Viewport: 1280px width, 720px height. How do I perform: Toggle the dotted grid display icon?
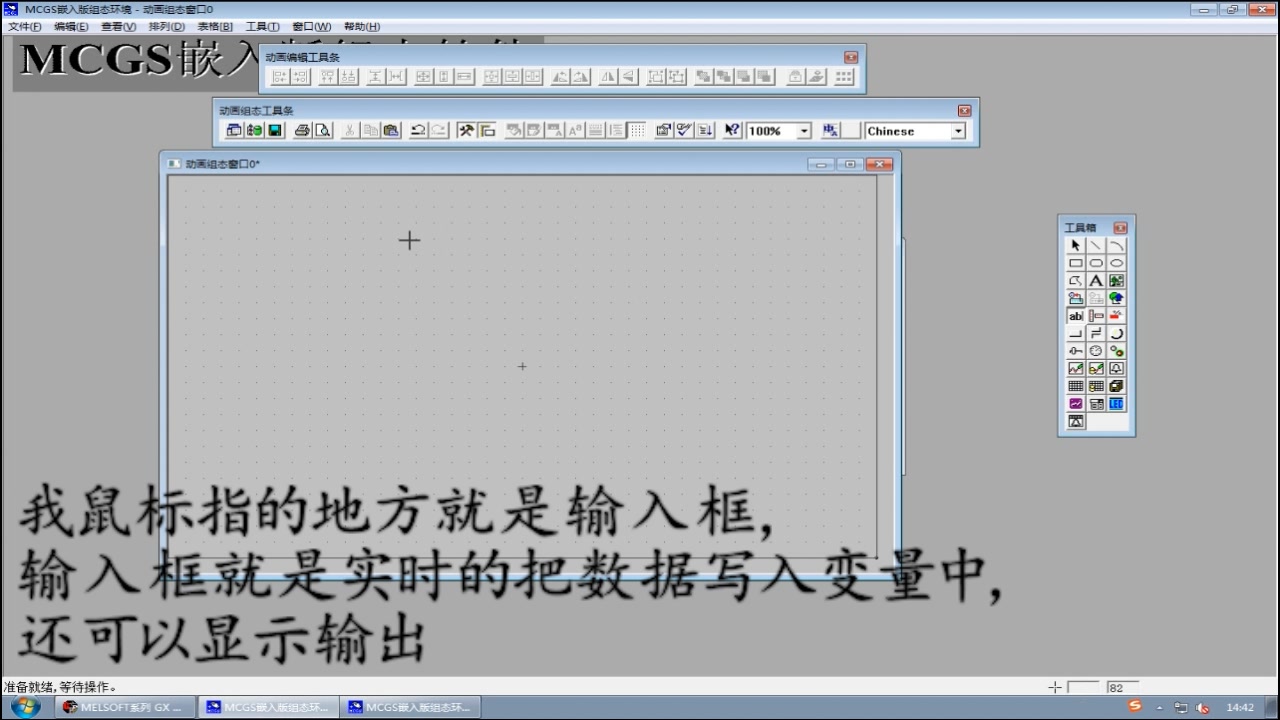pos(637,130)
